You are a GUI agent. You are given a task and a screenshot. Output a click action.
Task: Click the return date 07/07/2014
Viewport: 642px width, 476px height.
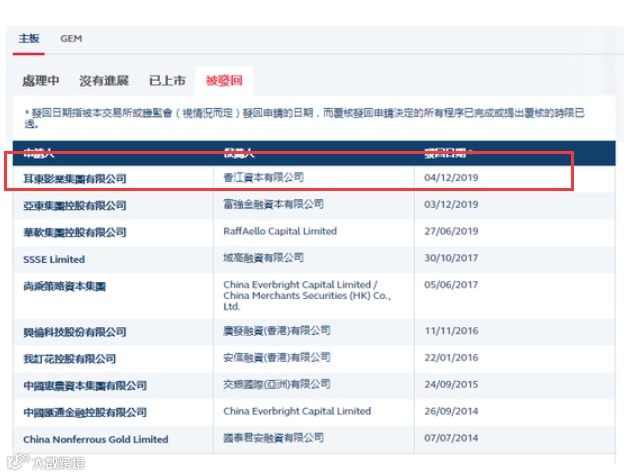pyautogui.click(x=451, y=438)
